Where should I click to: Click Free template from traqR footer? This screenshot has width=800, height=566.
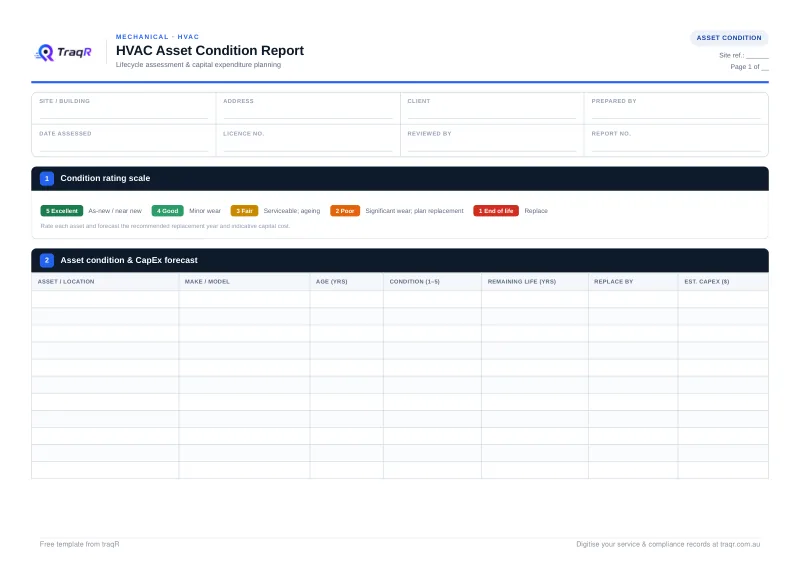[80, 544]
